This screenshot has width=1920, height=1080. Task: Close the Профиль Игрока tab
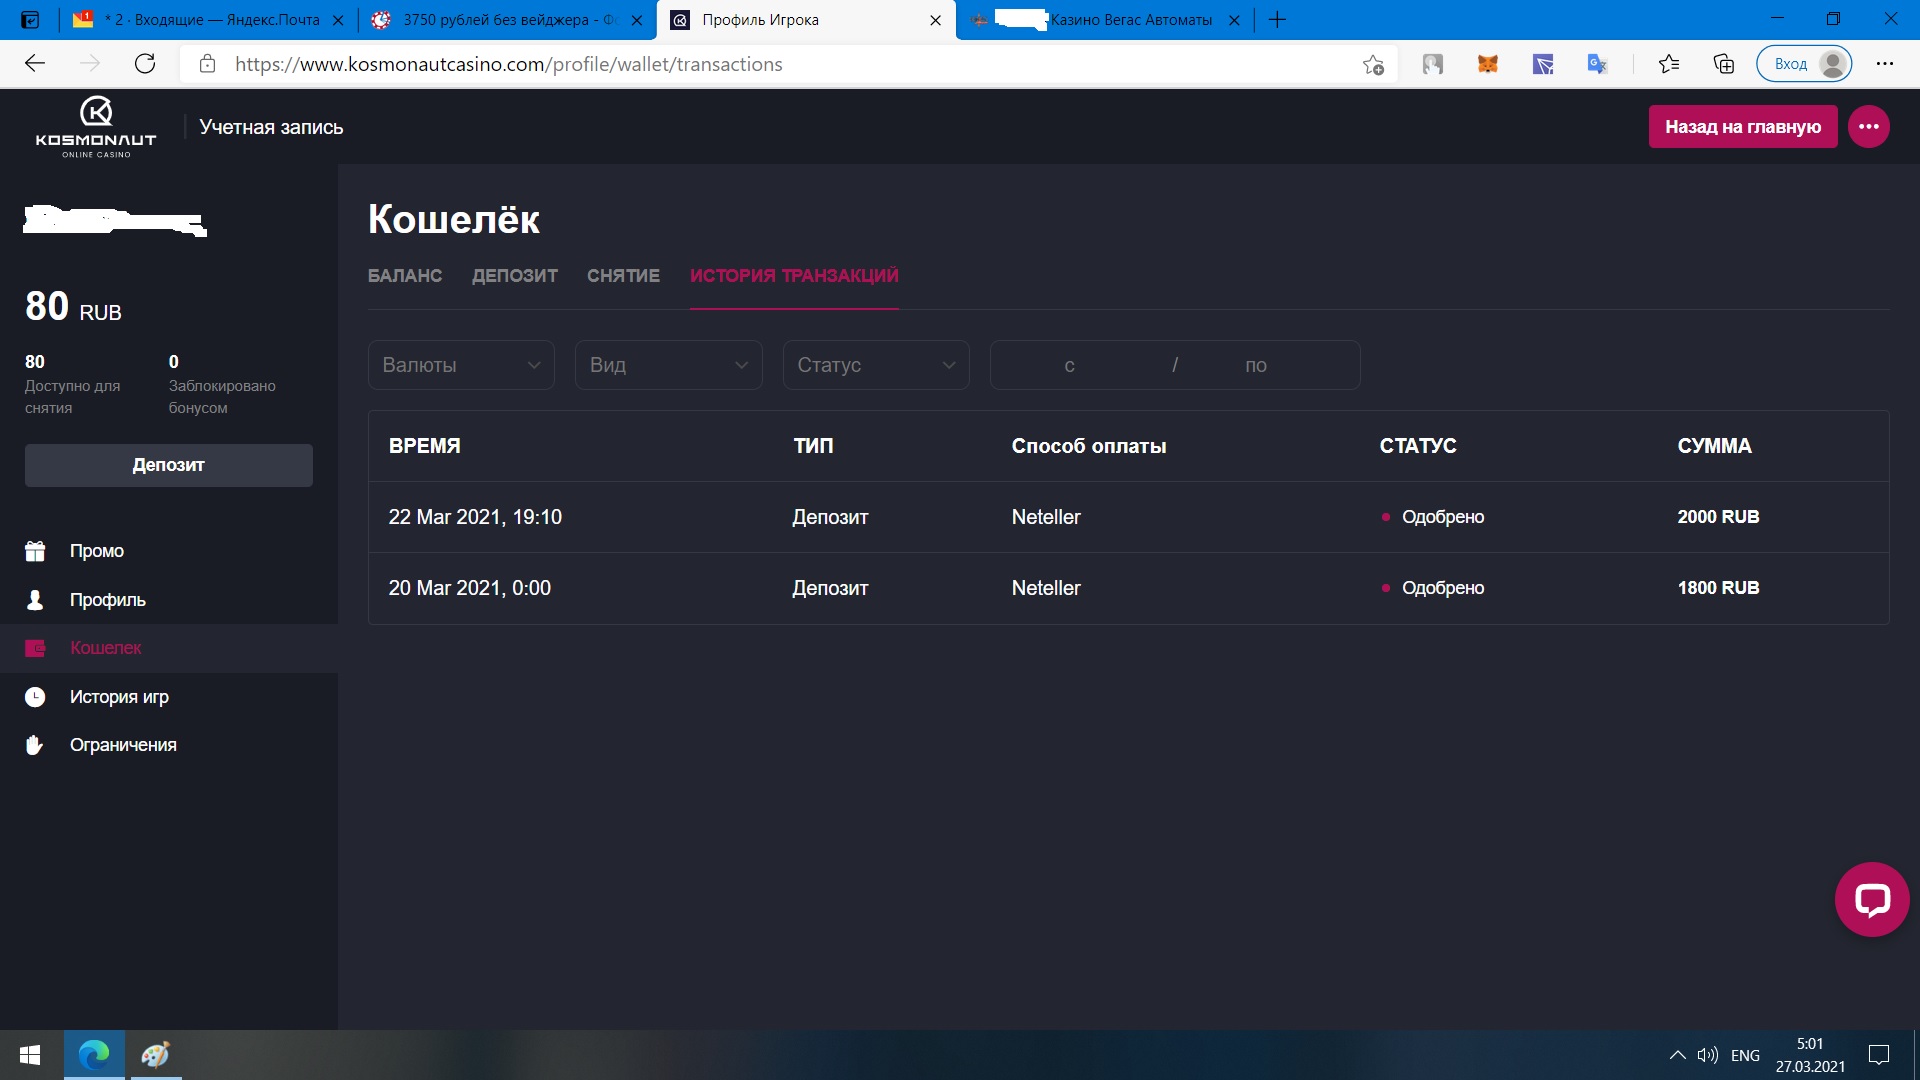pos(935,20)
